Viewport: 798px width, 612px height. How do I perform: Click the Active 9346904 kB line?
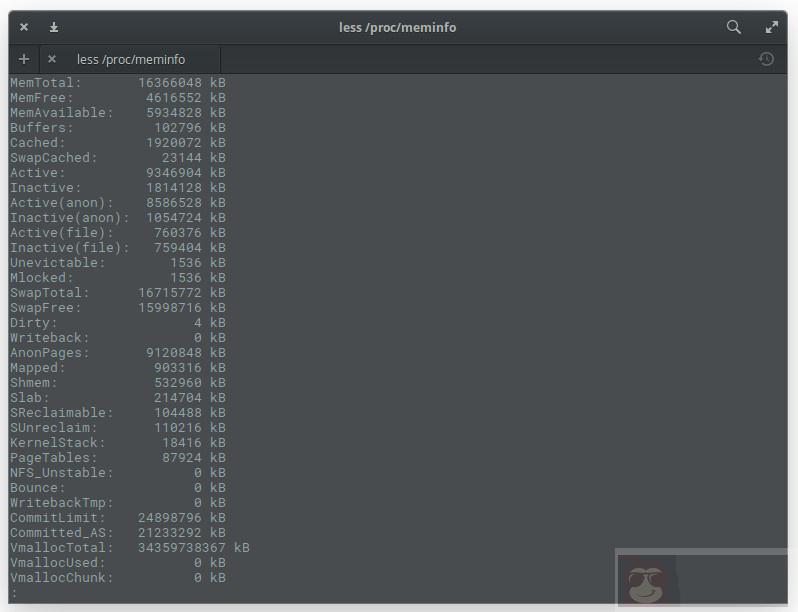point(118,172)
